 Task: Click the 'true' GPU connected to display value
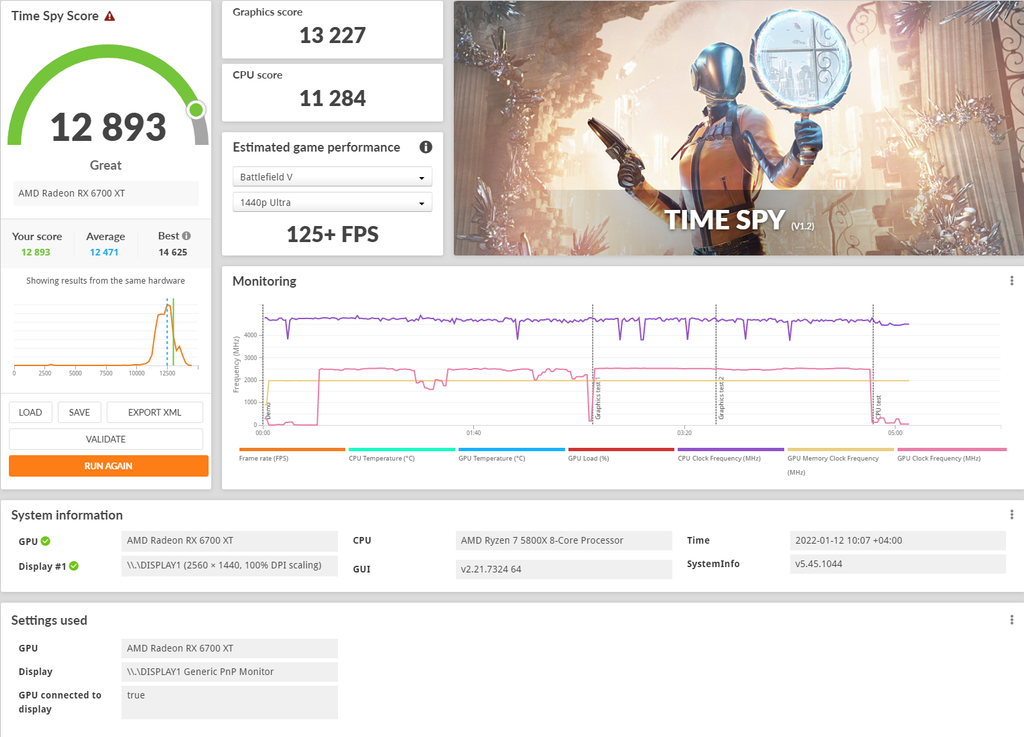[229, 702]
